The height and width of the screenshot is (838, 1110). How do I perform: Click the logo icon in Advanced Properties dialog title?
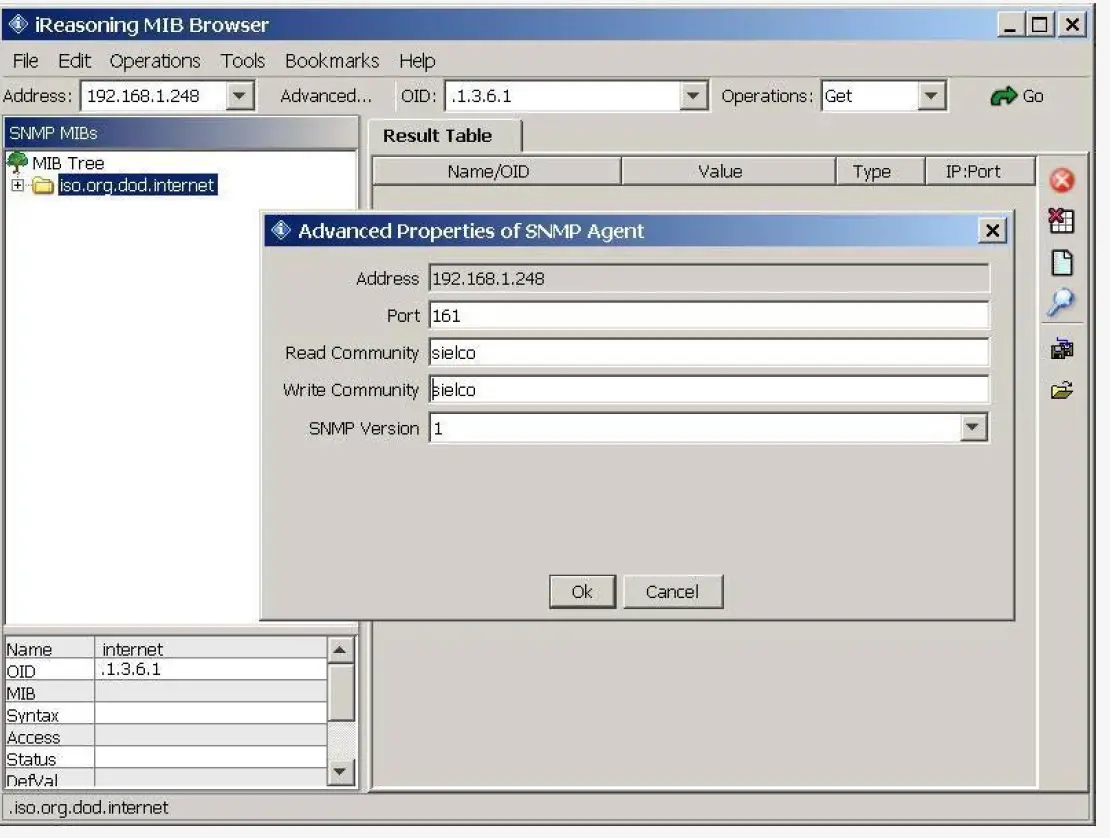pyautogui.click(x=281, y=230)
